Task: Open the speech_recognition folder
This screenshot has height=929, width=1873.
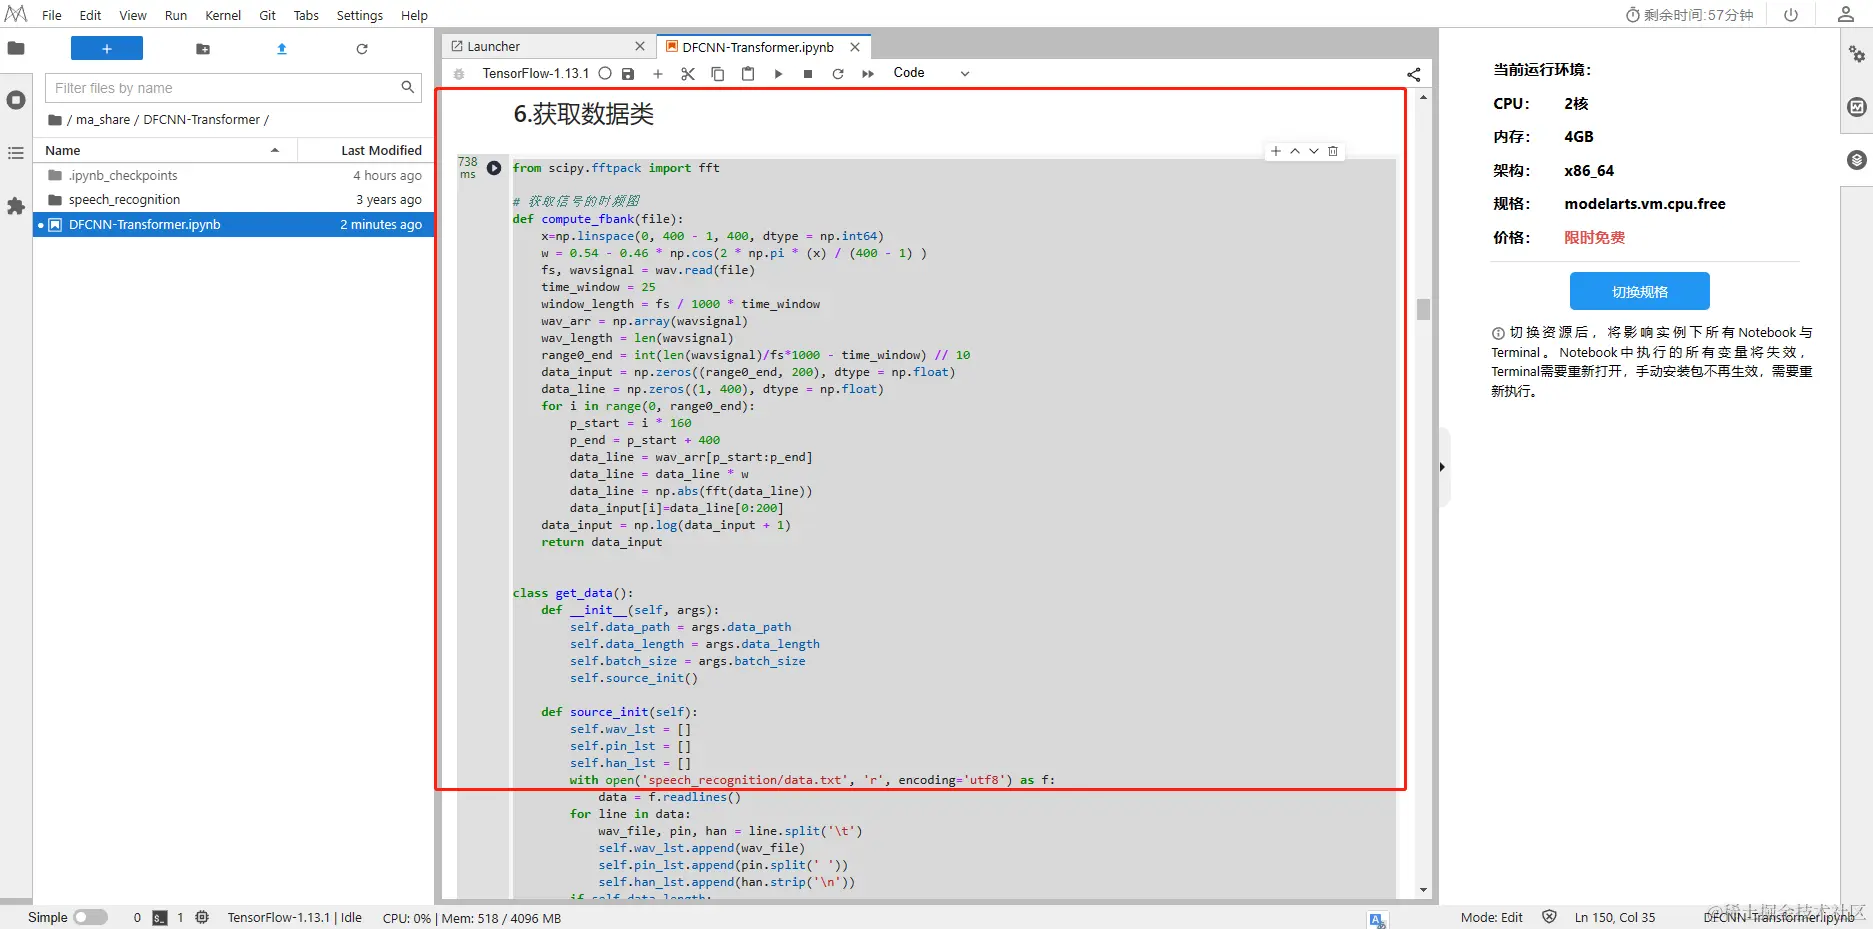Action: 125,200
